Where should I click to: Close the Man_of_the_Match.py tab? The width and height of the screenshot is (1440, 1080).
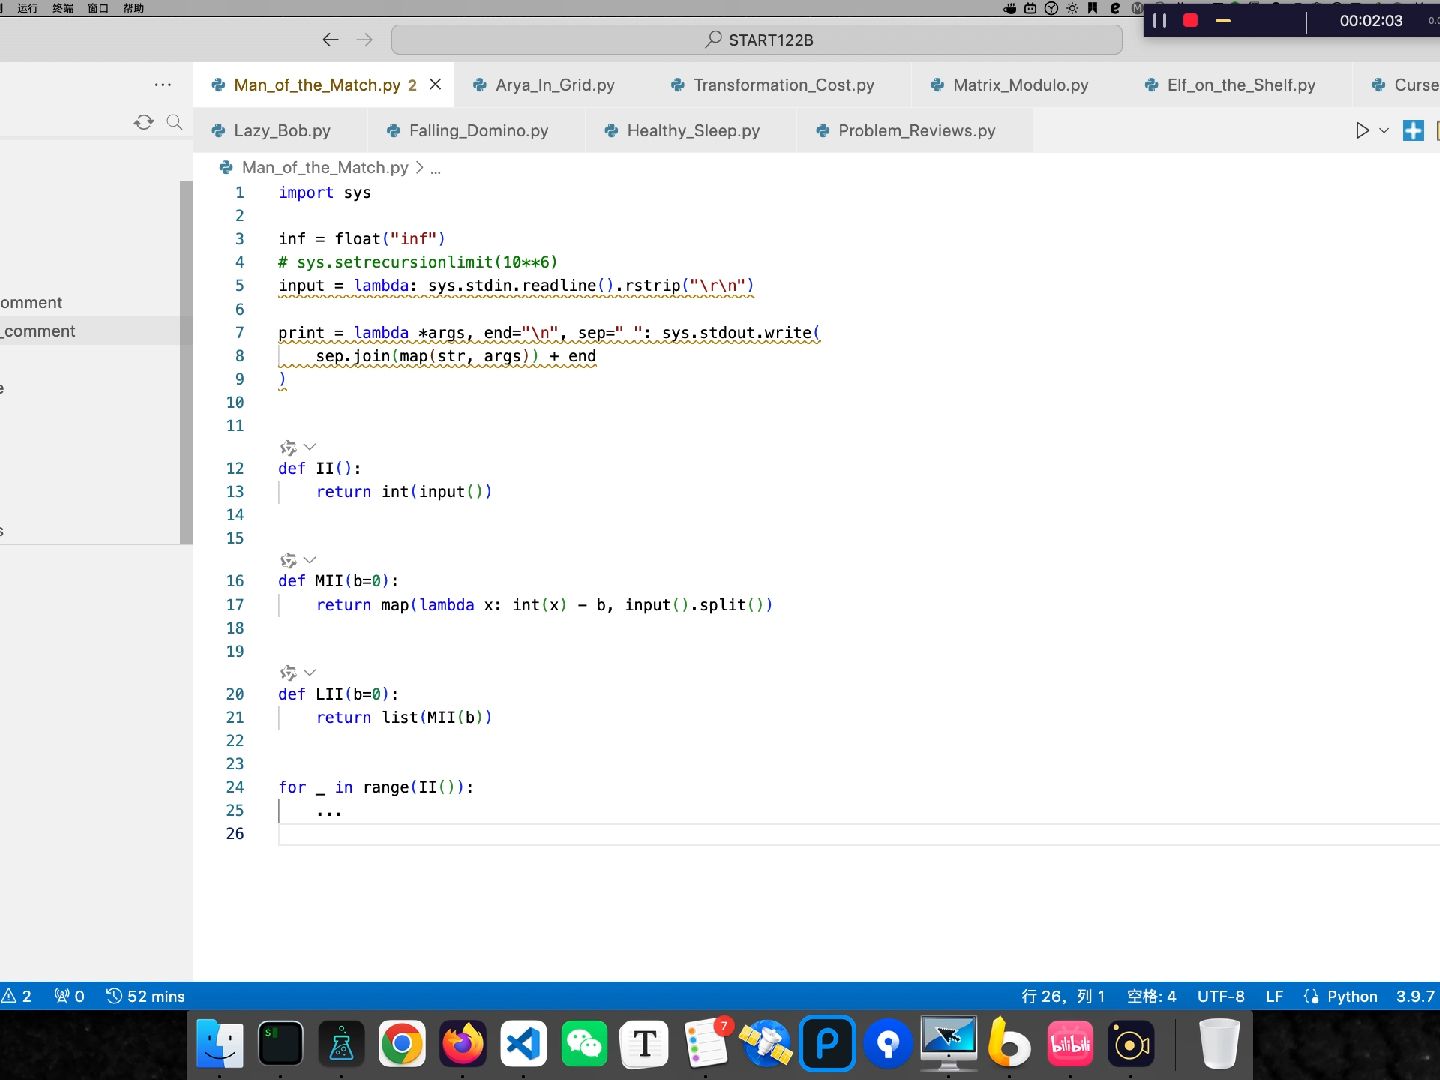coord(435,85)
